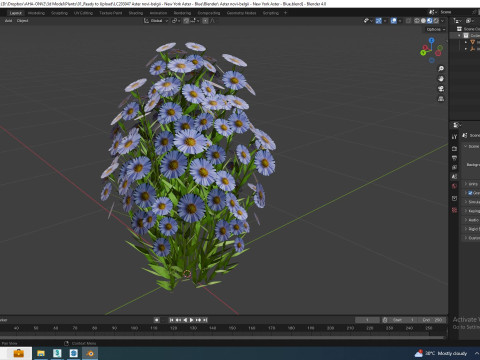Switch to rendered viewport shading
Screen dimensions: 480x360
[x=436, y=21]
